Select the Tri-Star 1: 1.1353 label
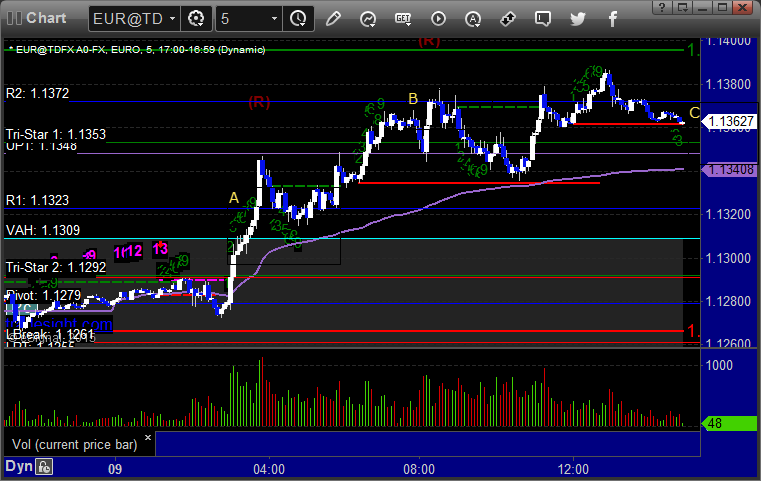This screenshot has height=481, width=761. [x=56, y=134]
